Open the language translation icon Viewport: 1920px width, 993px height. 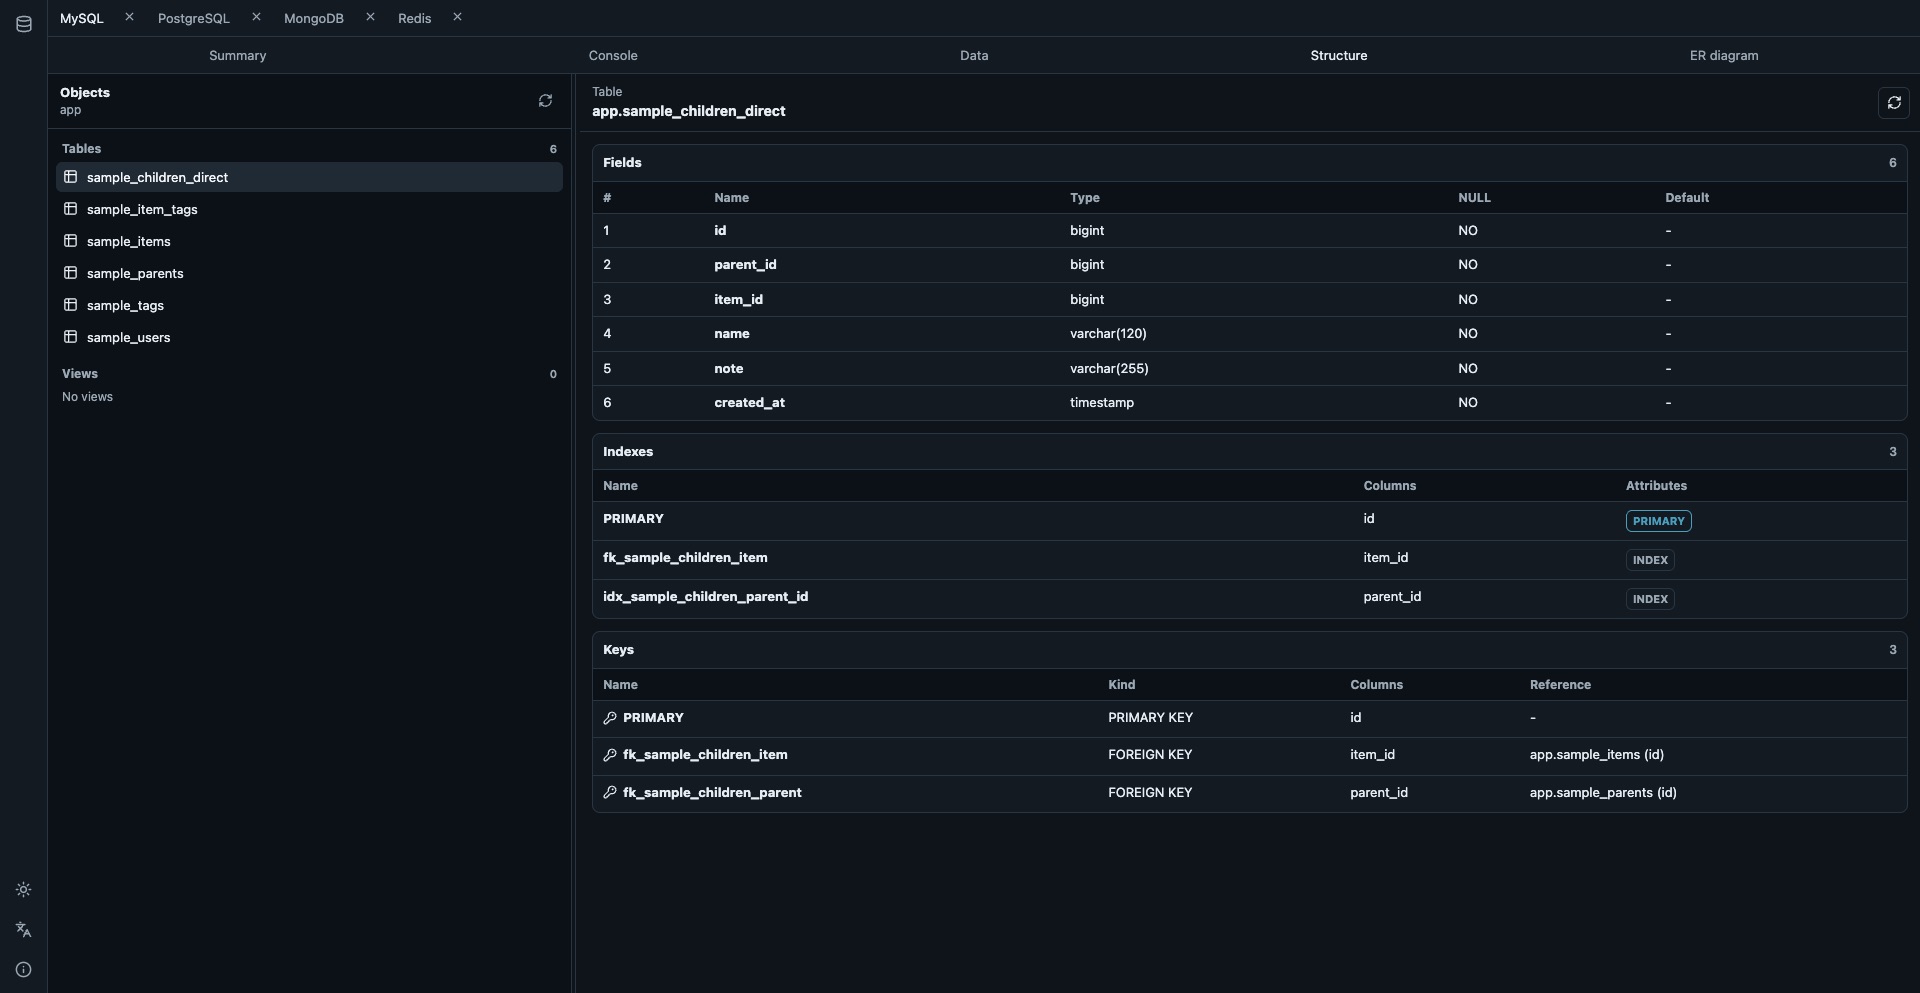pyautogui.click(x=24, y=930)
